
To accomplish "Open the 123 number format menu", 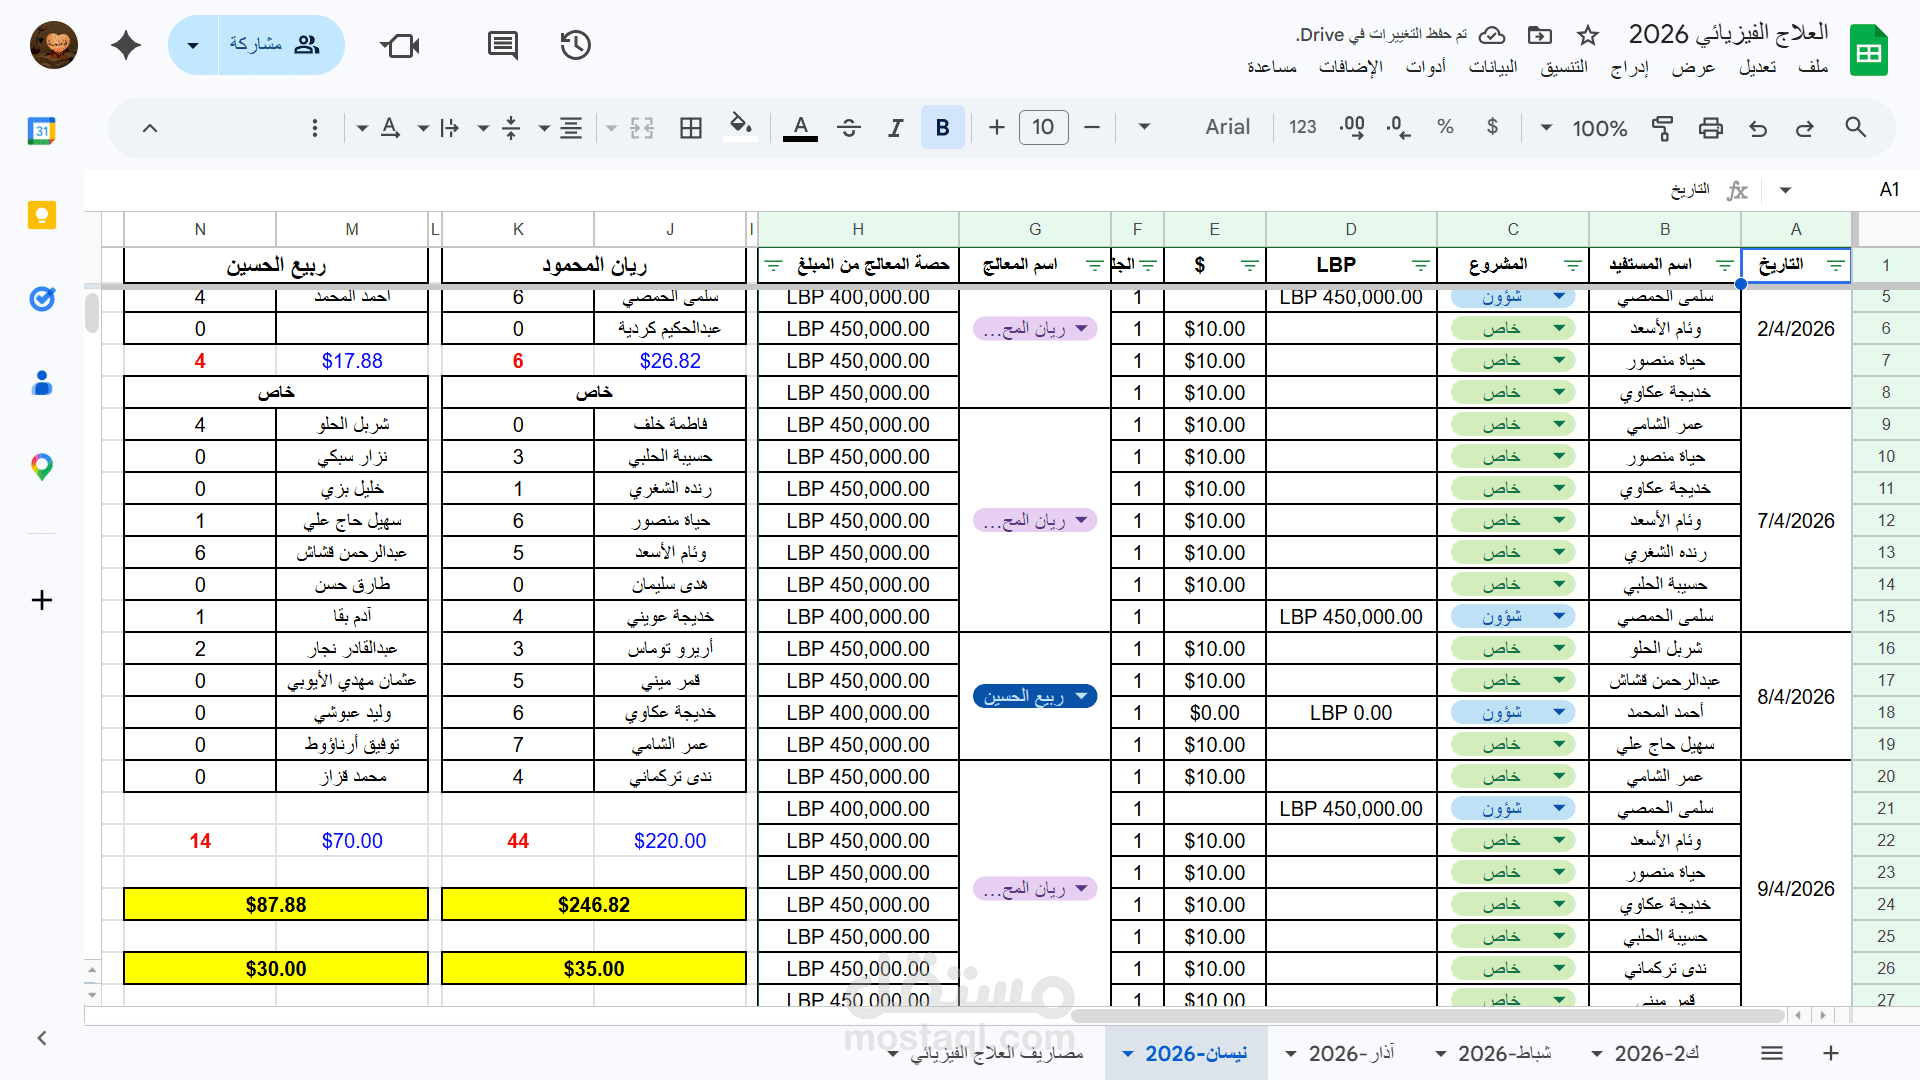I will pyautogui.click(x=1303, y=127).
